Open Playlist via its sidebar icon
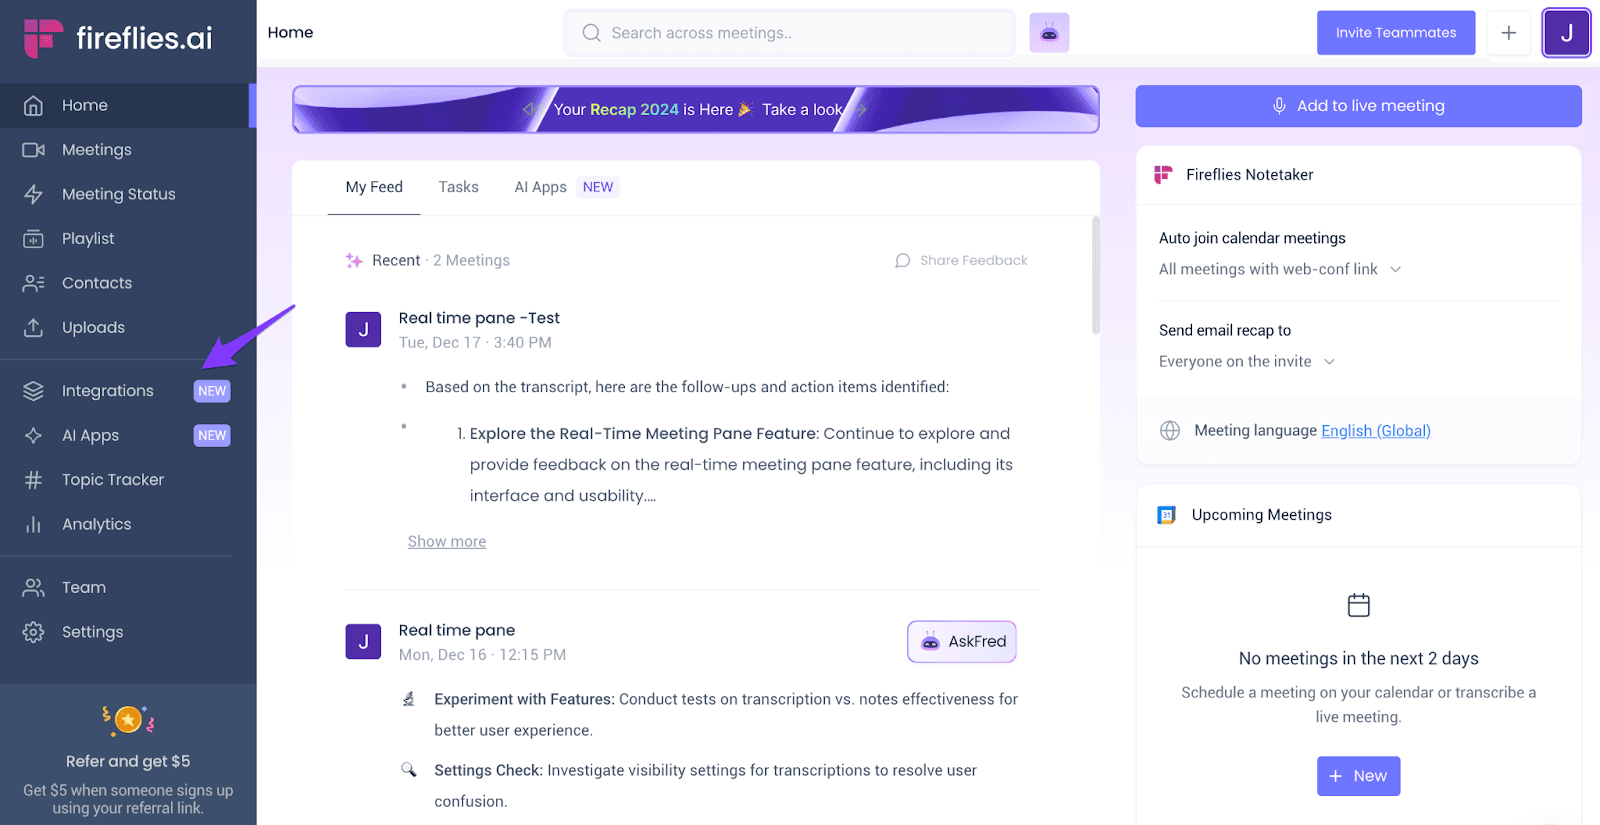This screenshot has height=825, width=1600. (33, 239)
